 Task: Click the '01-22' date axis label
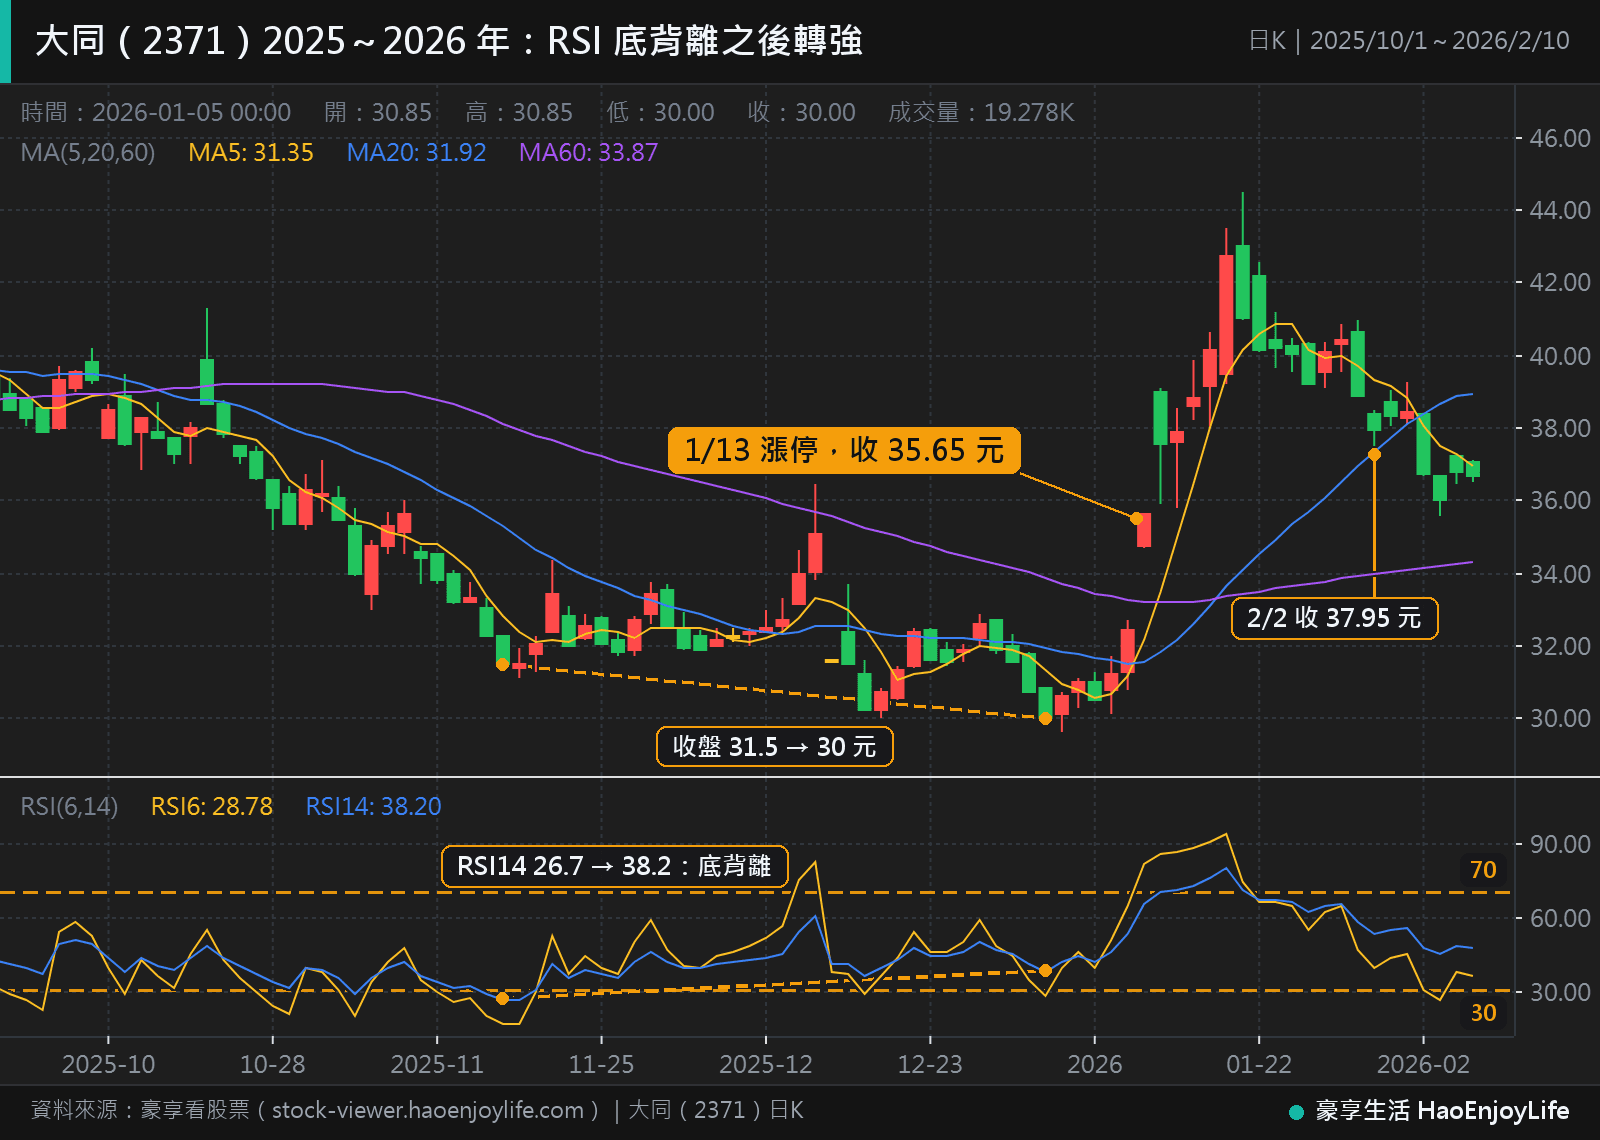(x=1259, y=1064)
